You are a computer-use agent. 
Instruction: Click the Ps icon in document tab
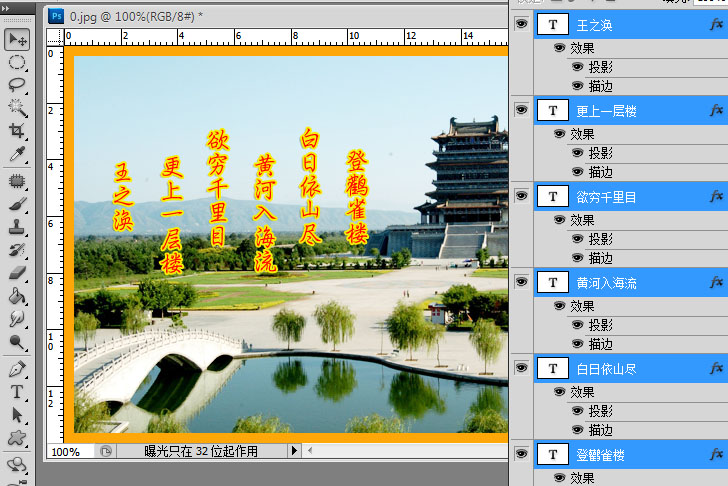tap(57, 17)
